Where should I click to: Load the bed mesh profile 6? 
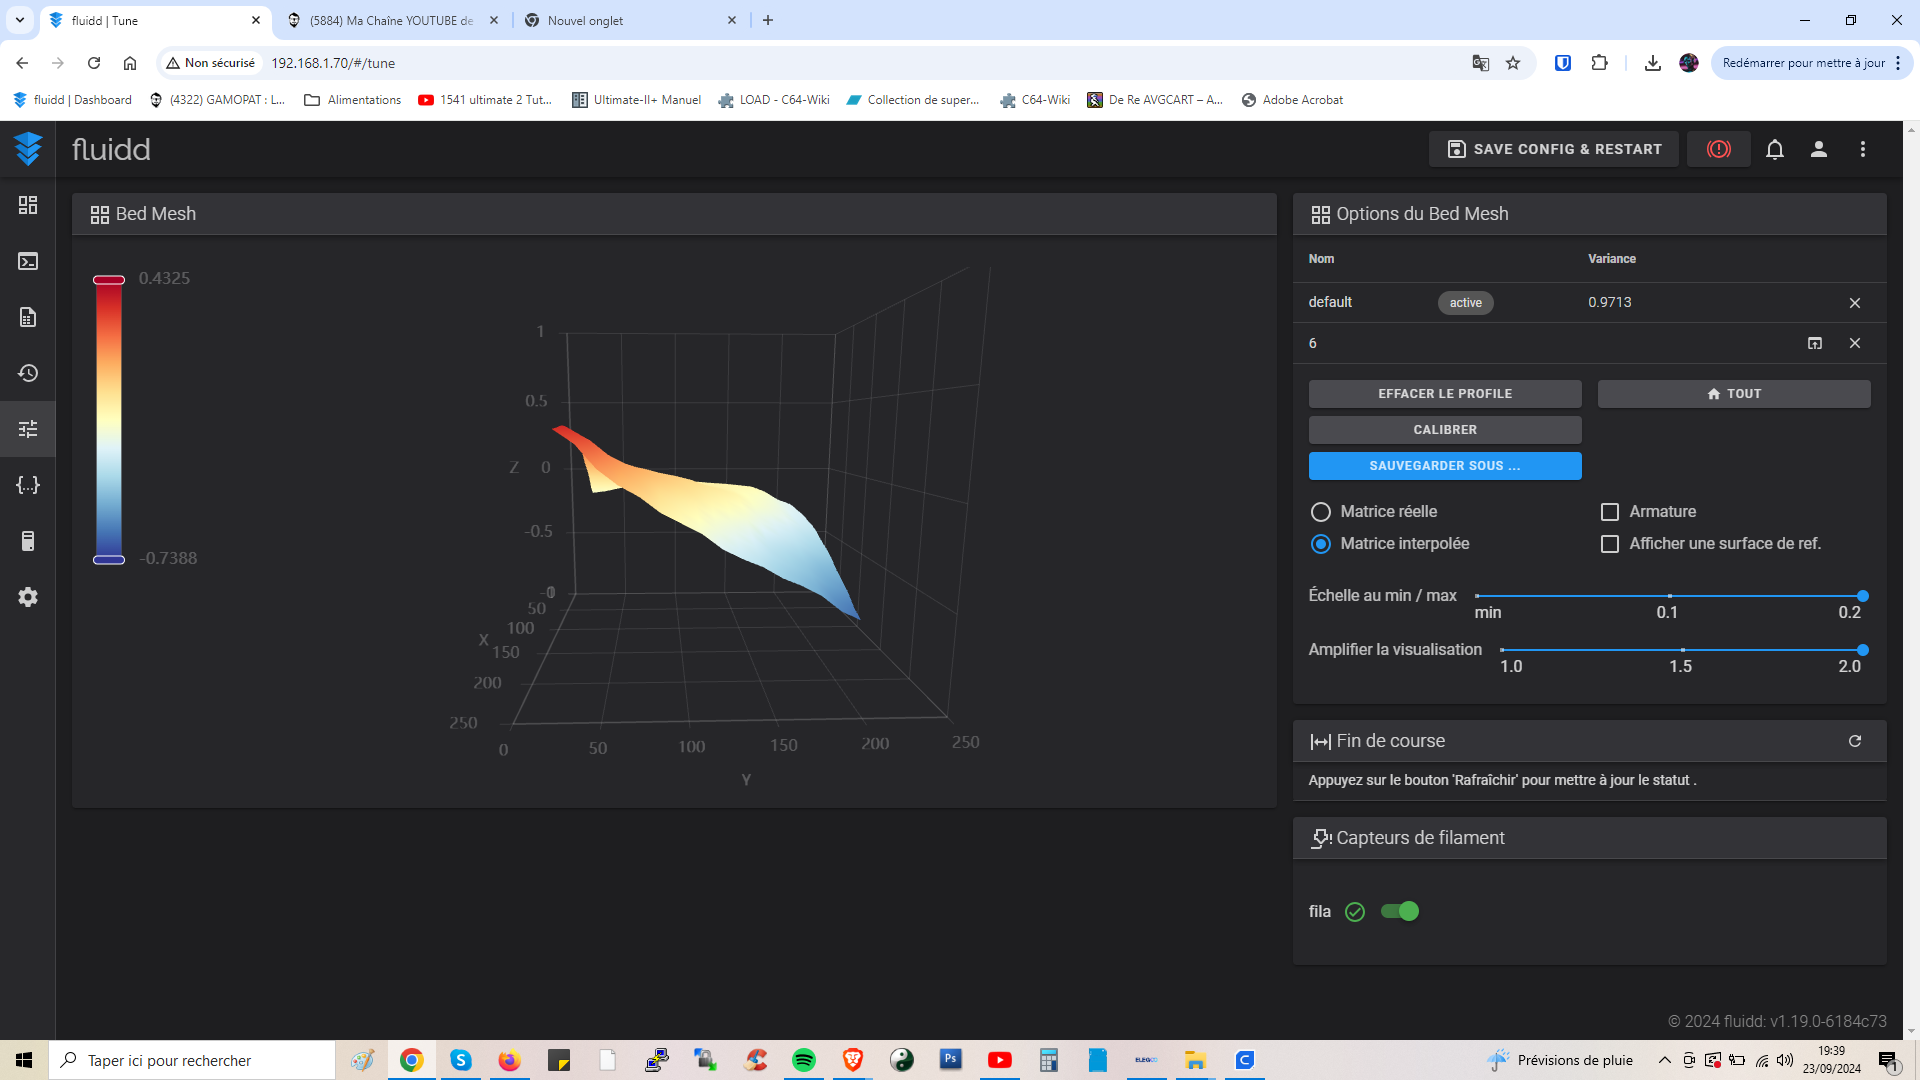point(1814,343)
